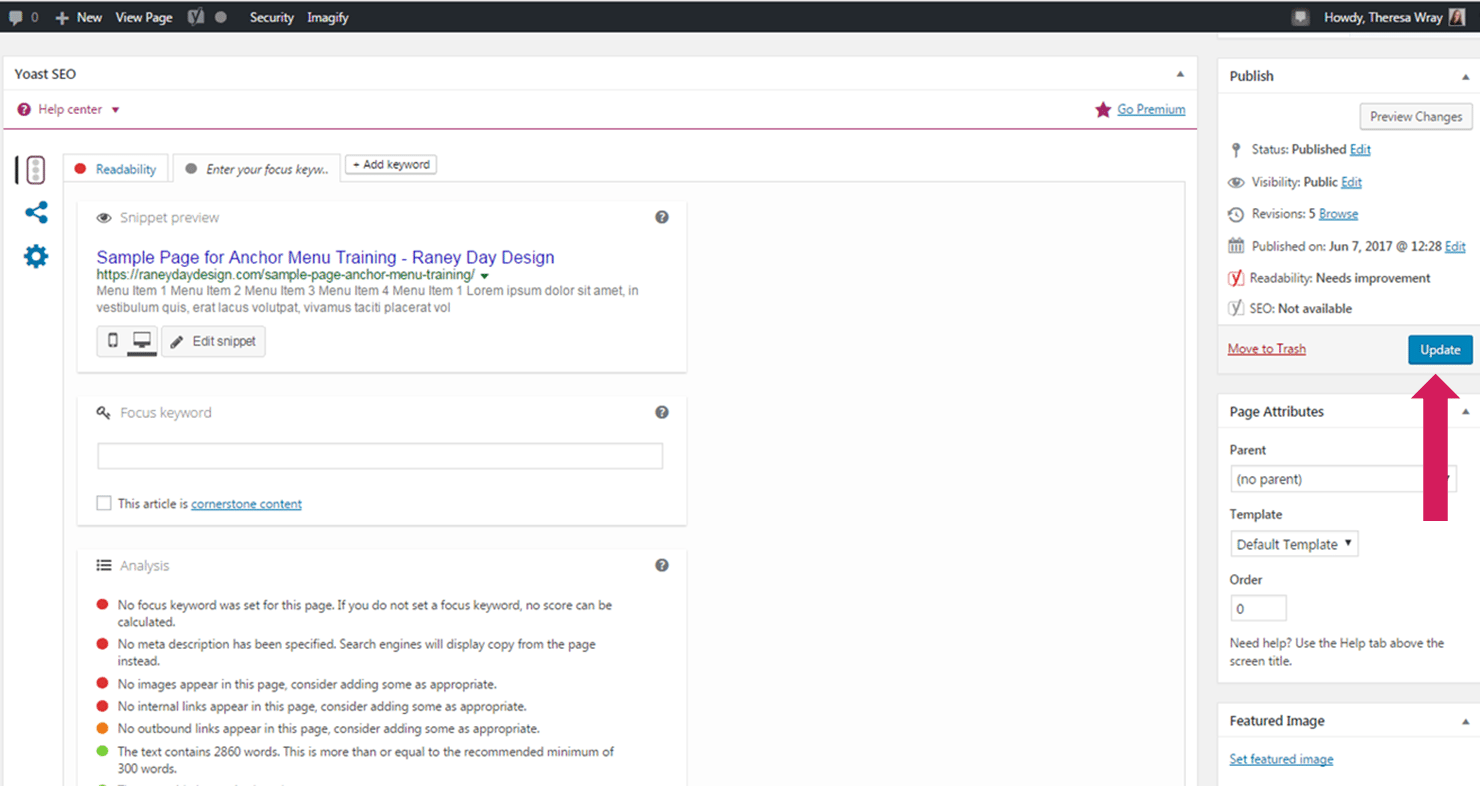
Task: Click Set featured image link
Action: [1281, 759]
